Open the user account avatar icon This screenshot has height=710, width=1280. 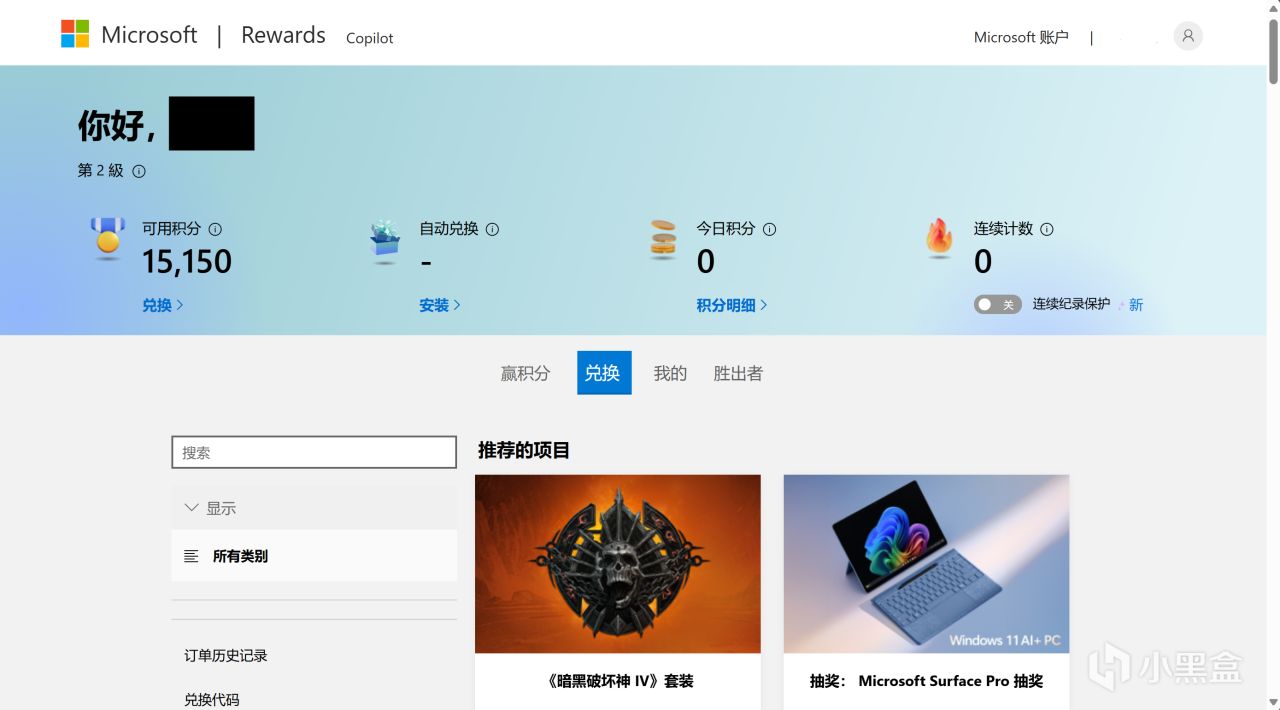(x=1188, y=36)
